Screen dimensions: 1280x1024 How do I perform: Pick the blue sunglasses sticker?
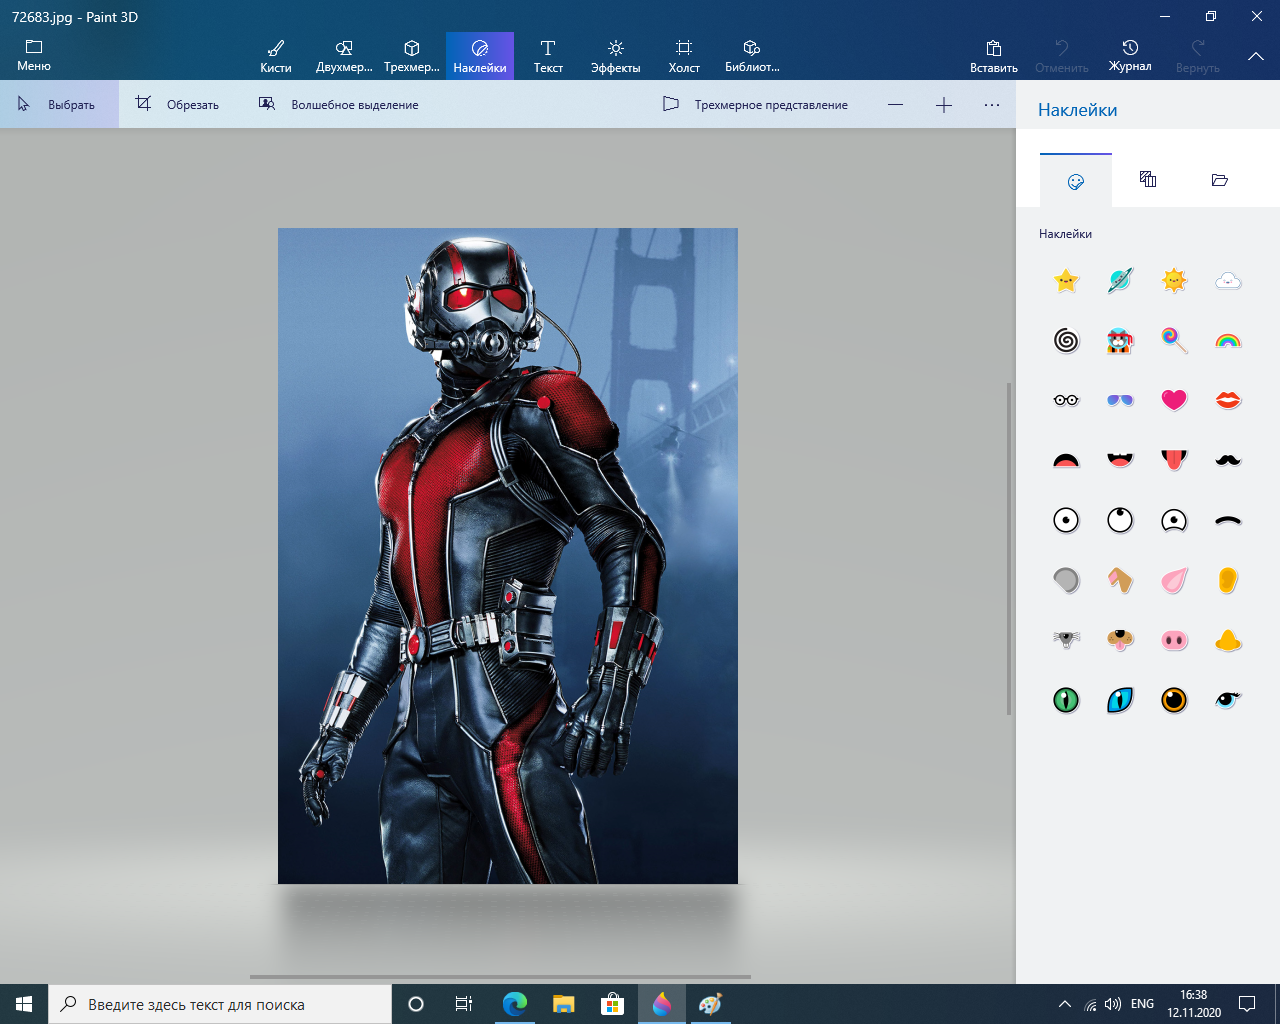pos(1121,400)
